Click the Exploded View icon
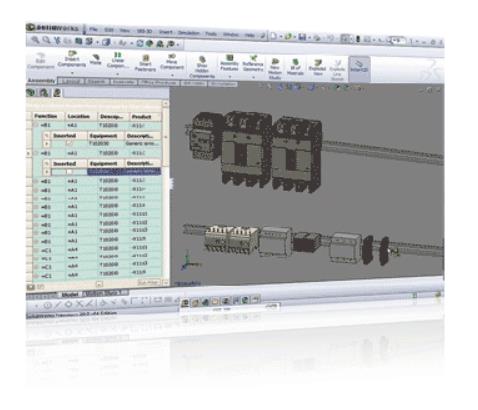 (x=317, y=68)
